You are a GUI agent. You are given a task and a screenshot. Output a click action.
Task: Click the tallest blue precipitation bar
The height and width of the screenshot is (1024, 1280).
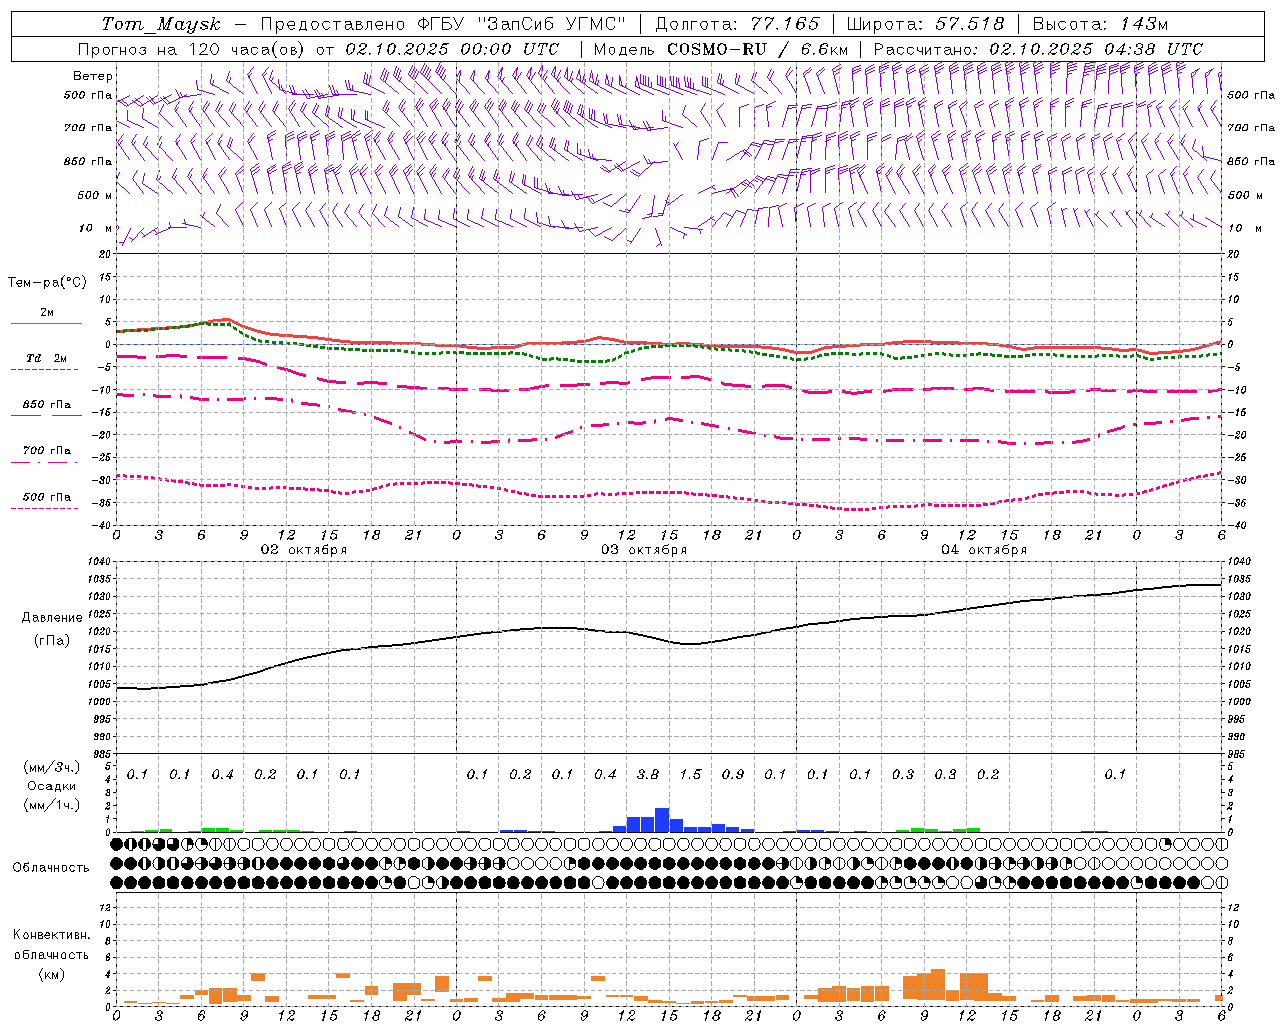(x=662, y=820)
